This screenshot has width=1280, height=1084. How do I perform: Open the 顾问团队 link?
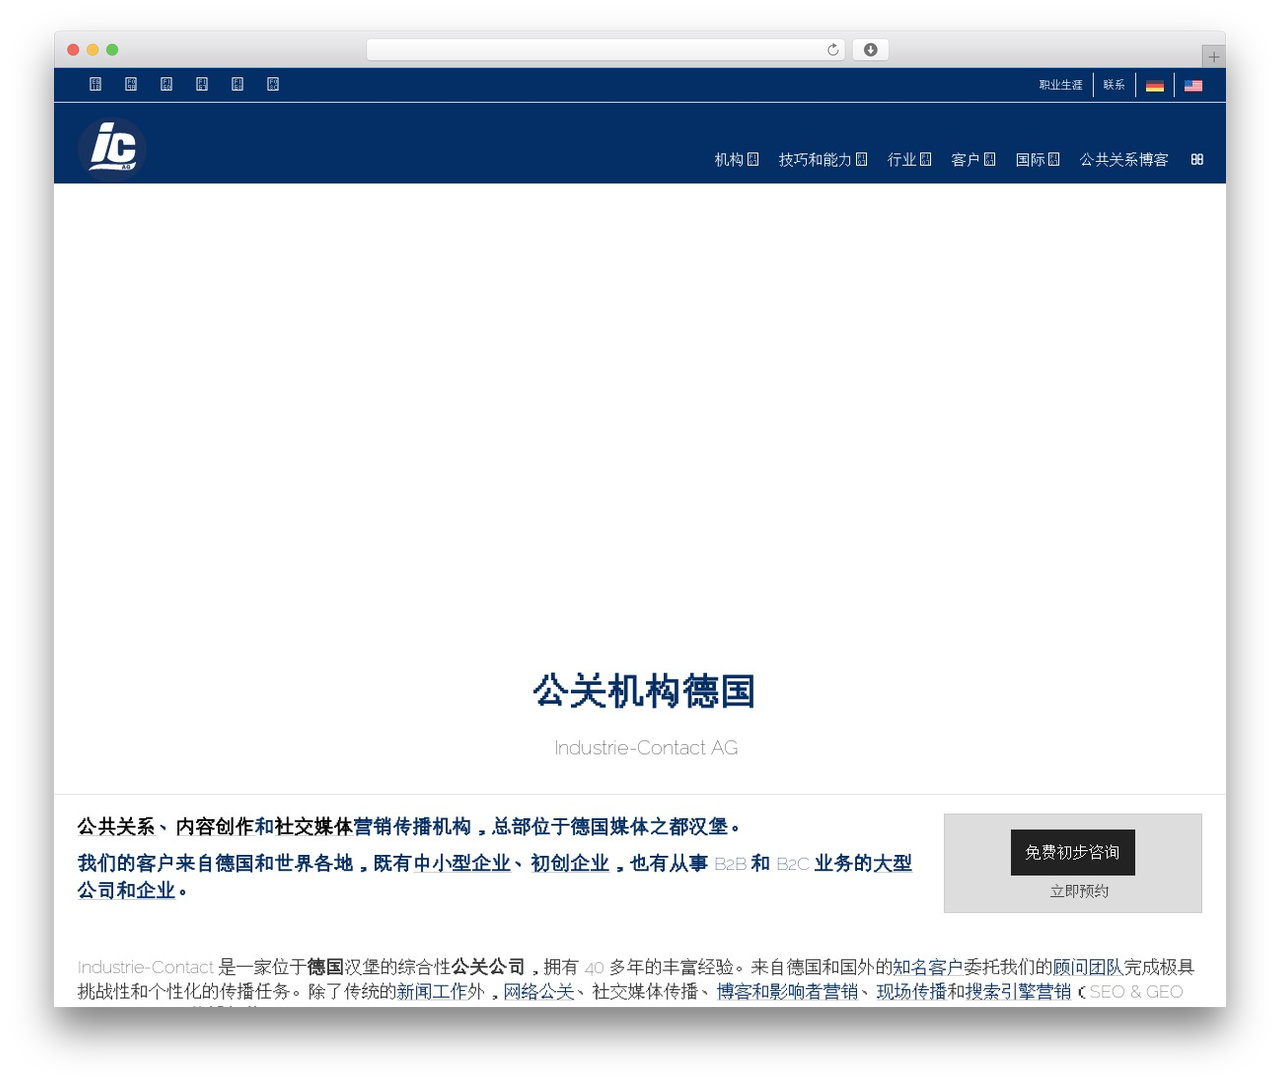point(1088,967)
